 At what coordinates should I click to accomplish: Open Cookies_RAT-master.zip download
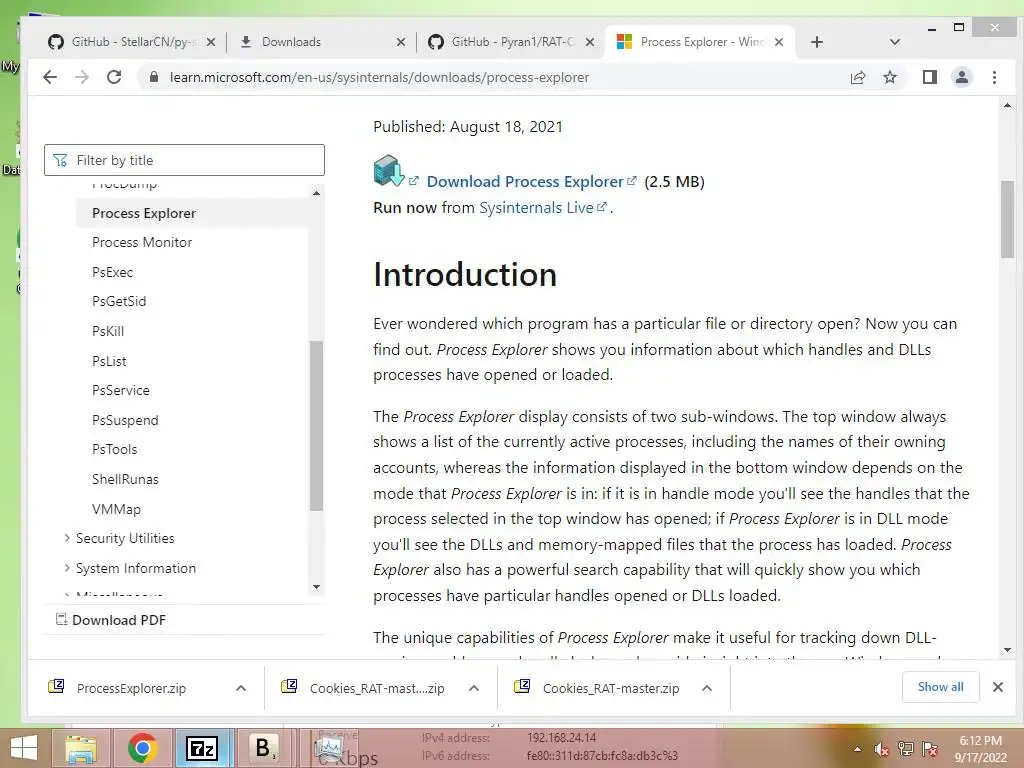pos(610,688)
